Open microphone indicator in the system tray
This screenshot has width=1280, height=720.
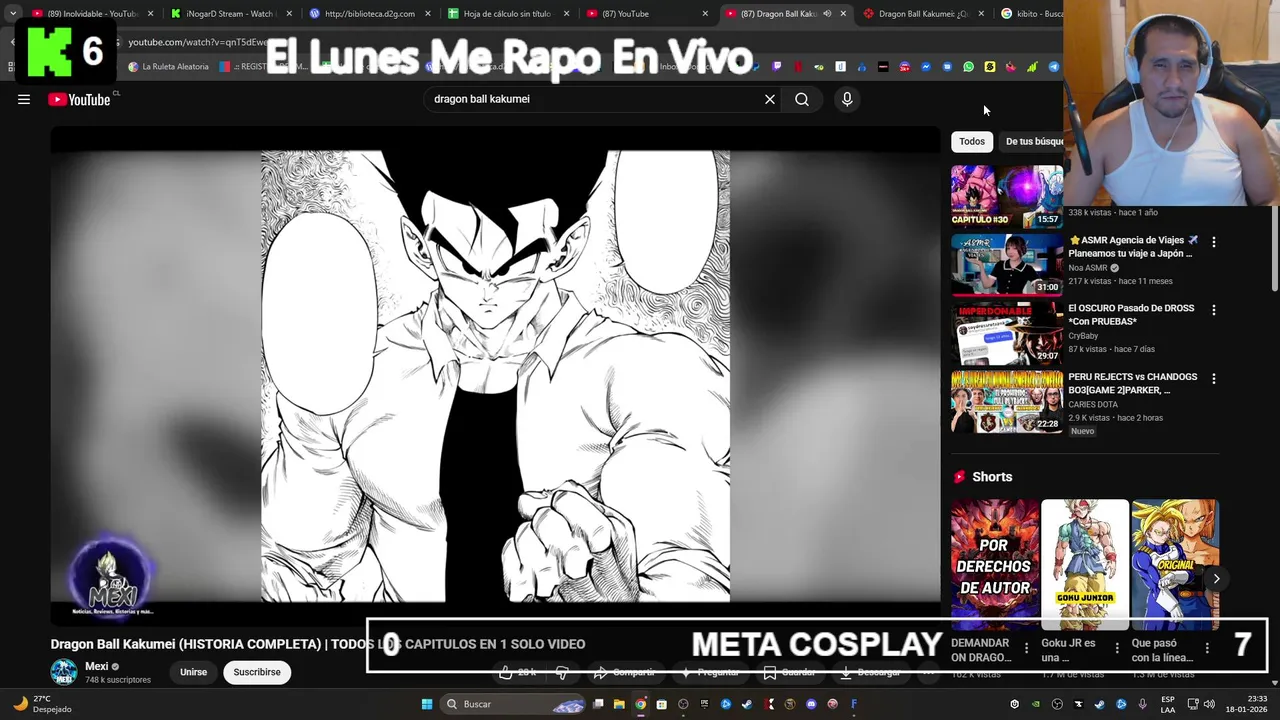[1142, 704]
